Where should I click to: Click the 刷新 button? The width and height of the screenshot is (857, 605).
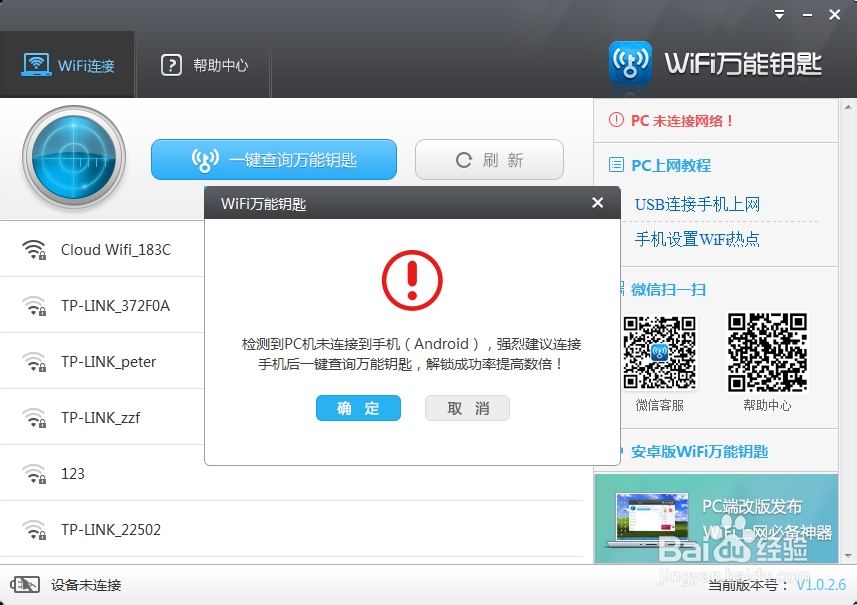tap(489, 160)
